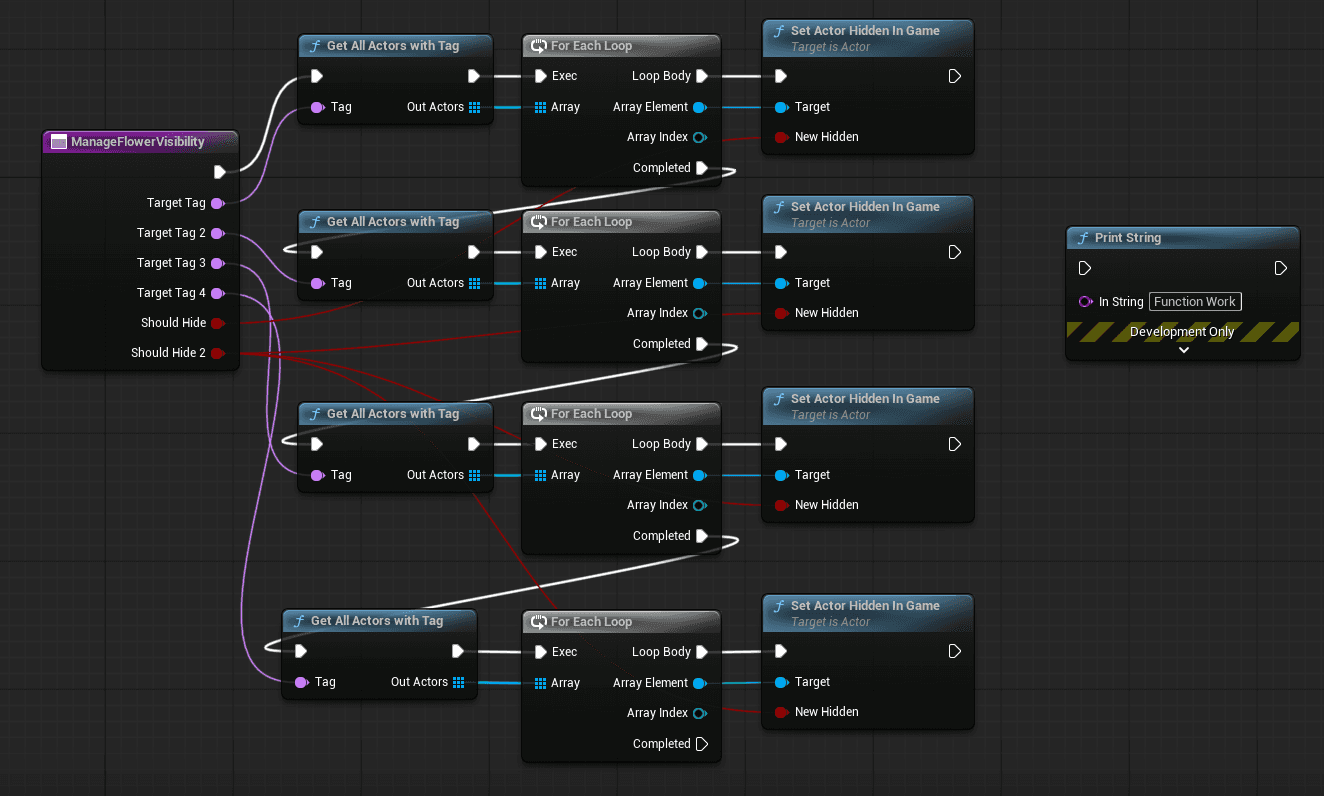Click the Function Work text field on Print String
Image resolution: width=1324 pixels, height=796 pixels.
click(1194, 301)
